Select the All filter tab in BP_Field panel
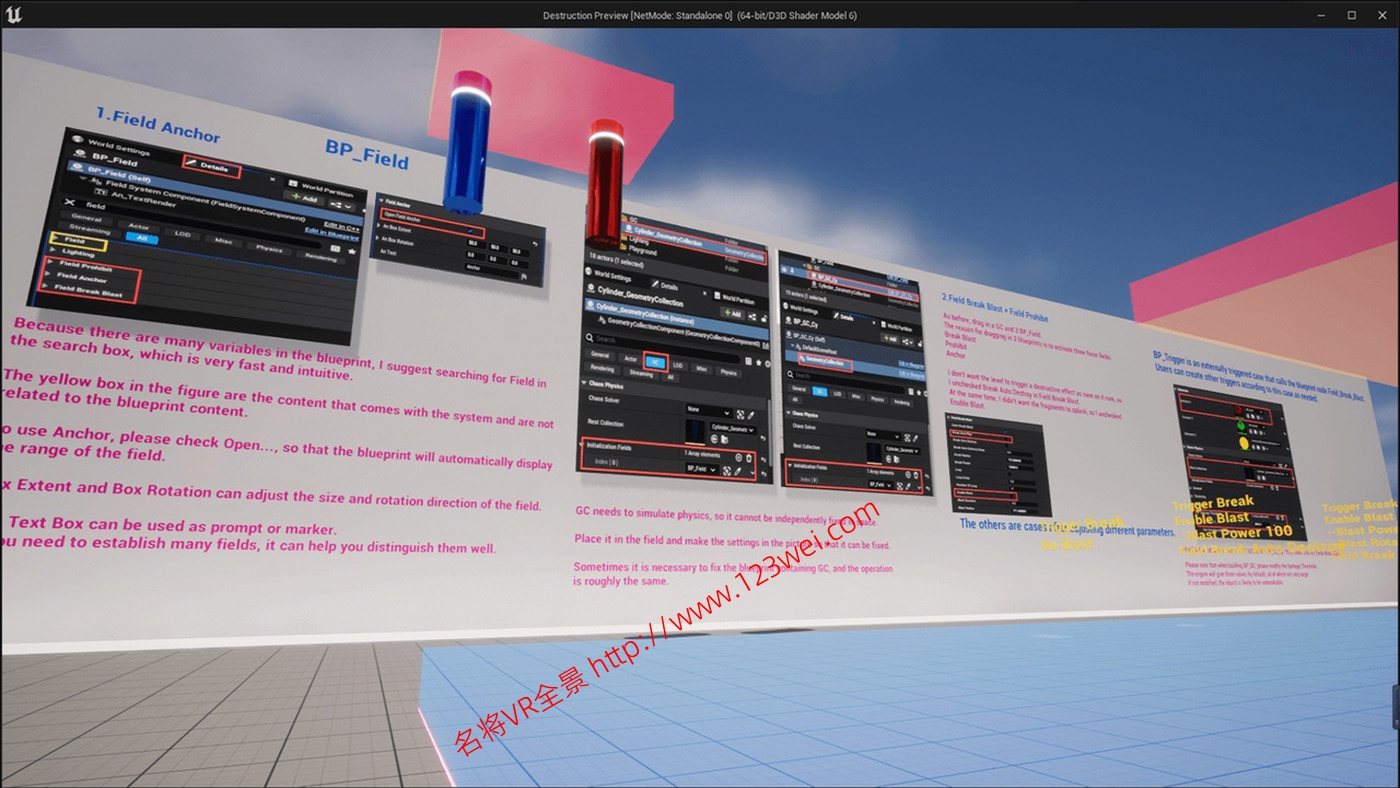Image resolution: width=1400 pixels, height=788 pixels. click(x=141, y=238)
